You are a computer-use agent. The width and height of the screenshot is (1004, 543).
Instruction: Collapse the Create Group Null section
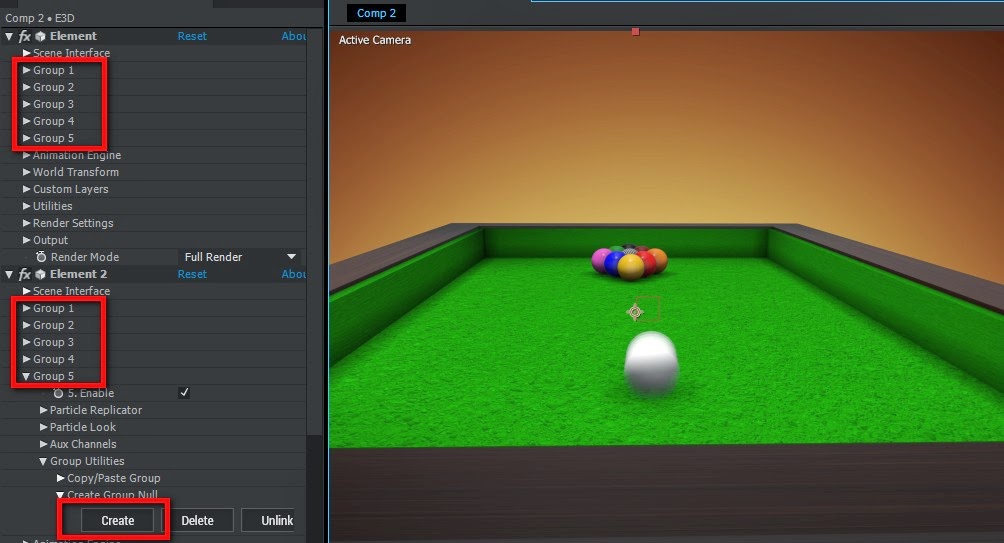pyautogui.click(x=60, y=495)
